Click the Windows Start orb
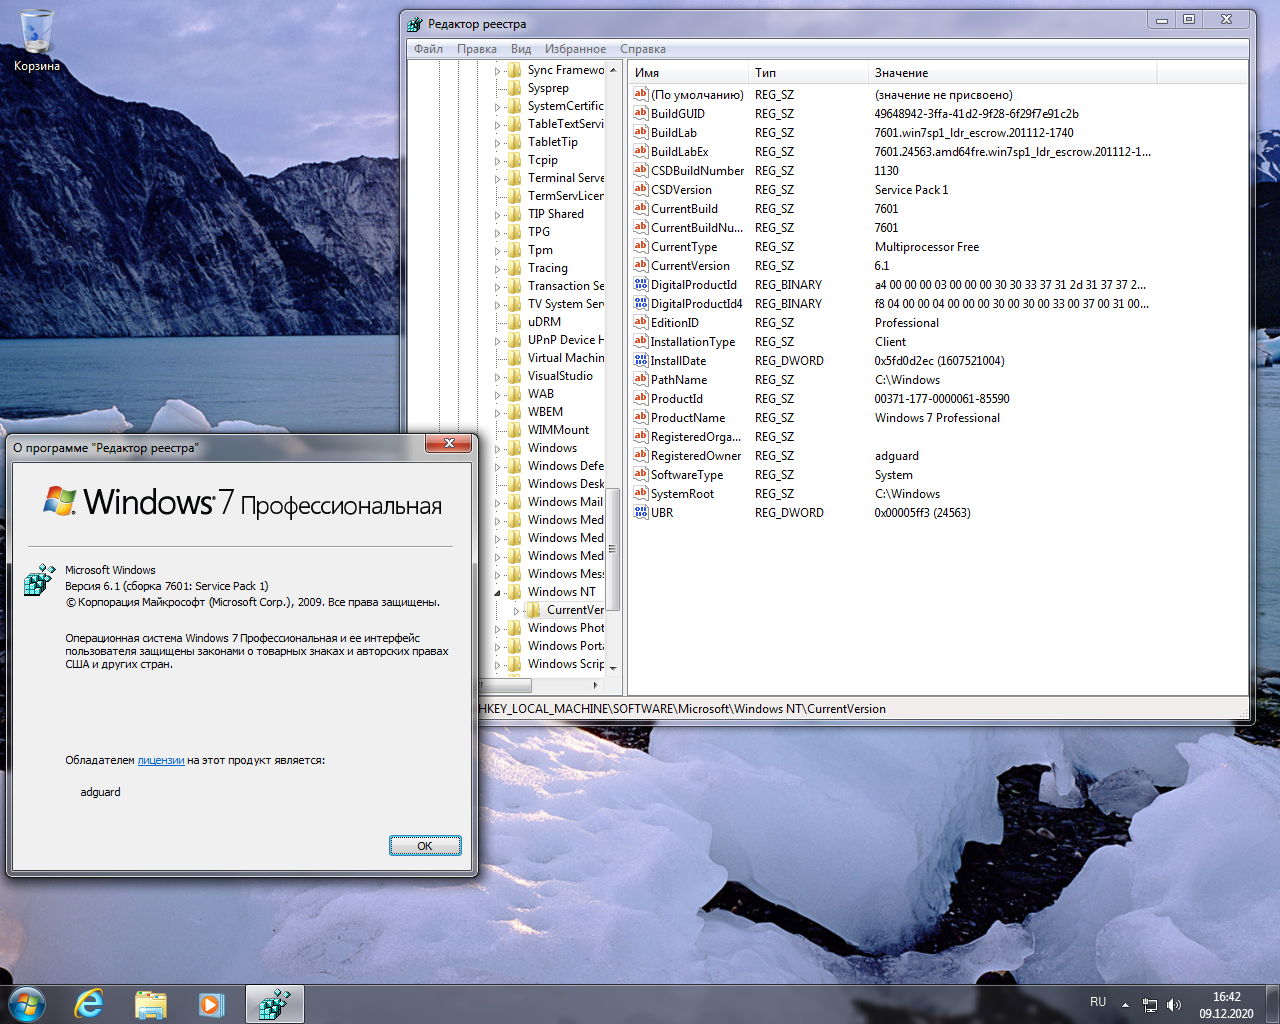 point(26,1004)
